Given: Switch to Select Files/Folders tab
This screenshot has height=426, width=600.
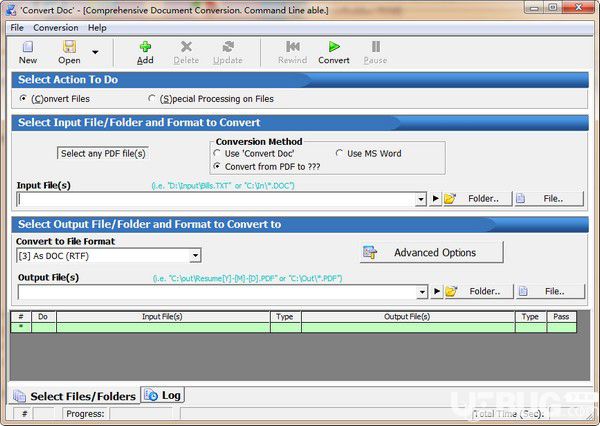Looking at the screenshot, I should coord(74,396).
